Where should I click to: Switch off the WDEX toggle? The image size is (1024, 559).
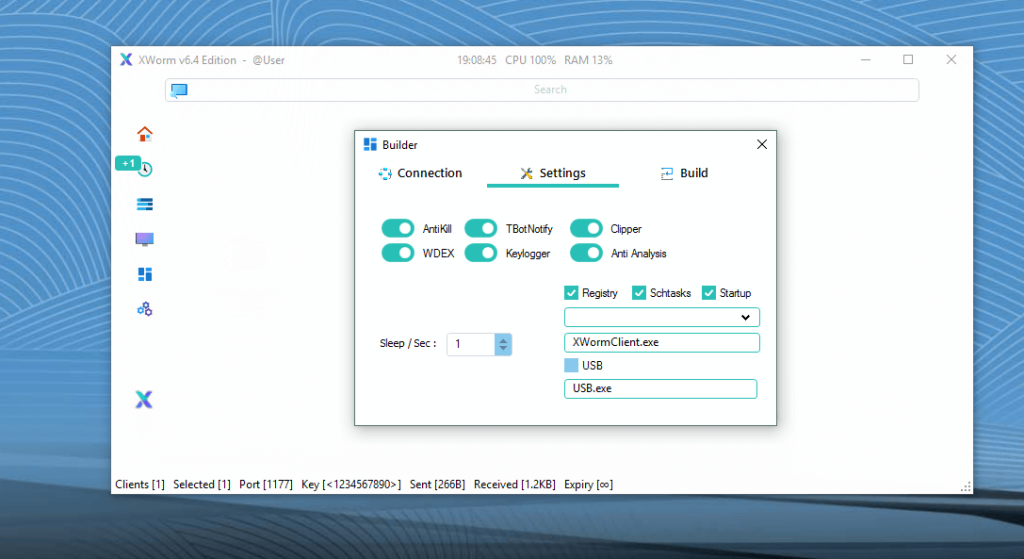(x=398, y=253)
